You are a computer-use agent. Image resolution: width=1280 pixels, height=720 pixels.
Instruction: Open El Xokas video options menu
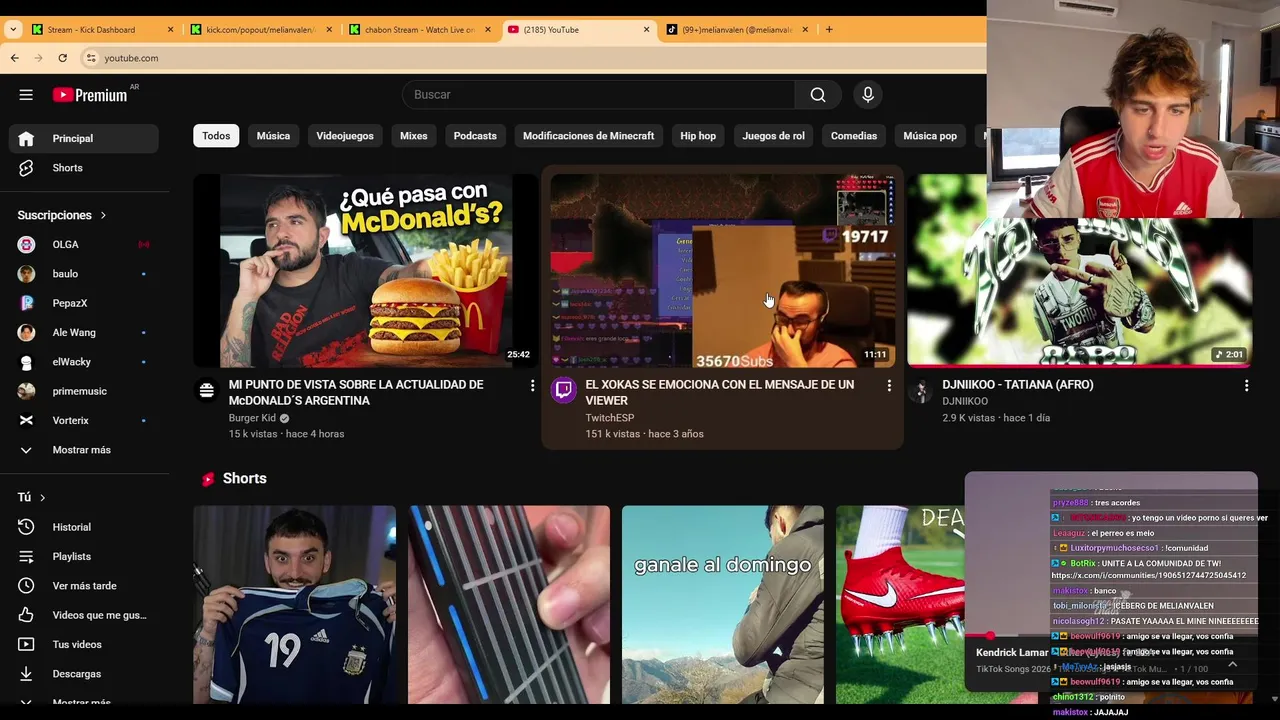tap(889, 386)
